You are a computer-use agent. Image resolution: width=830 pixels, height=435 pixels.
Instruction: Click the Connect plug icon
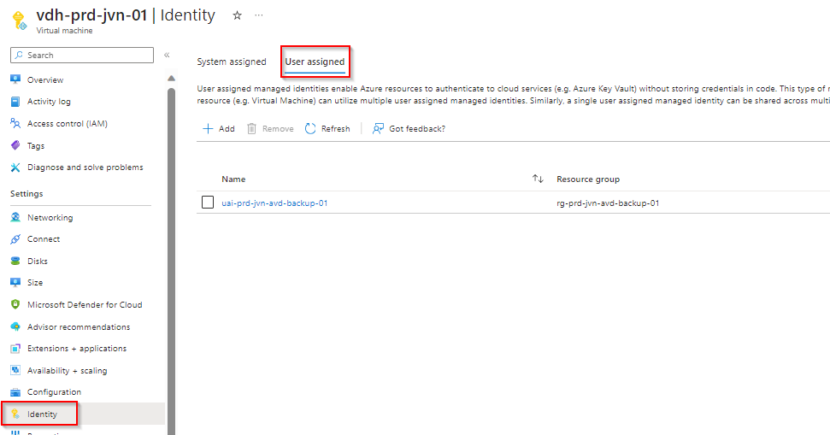point(15,239)
